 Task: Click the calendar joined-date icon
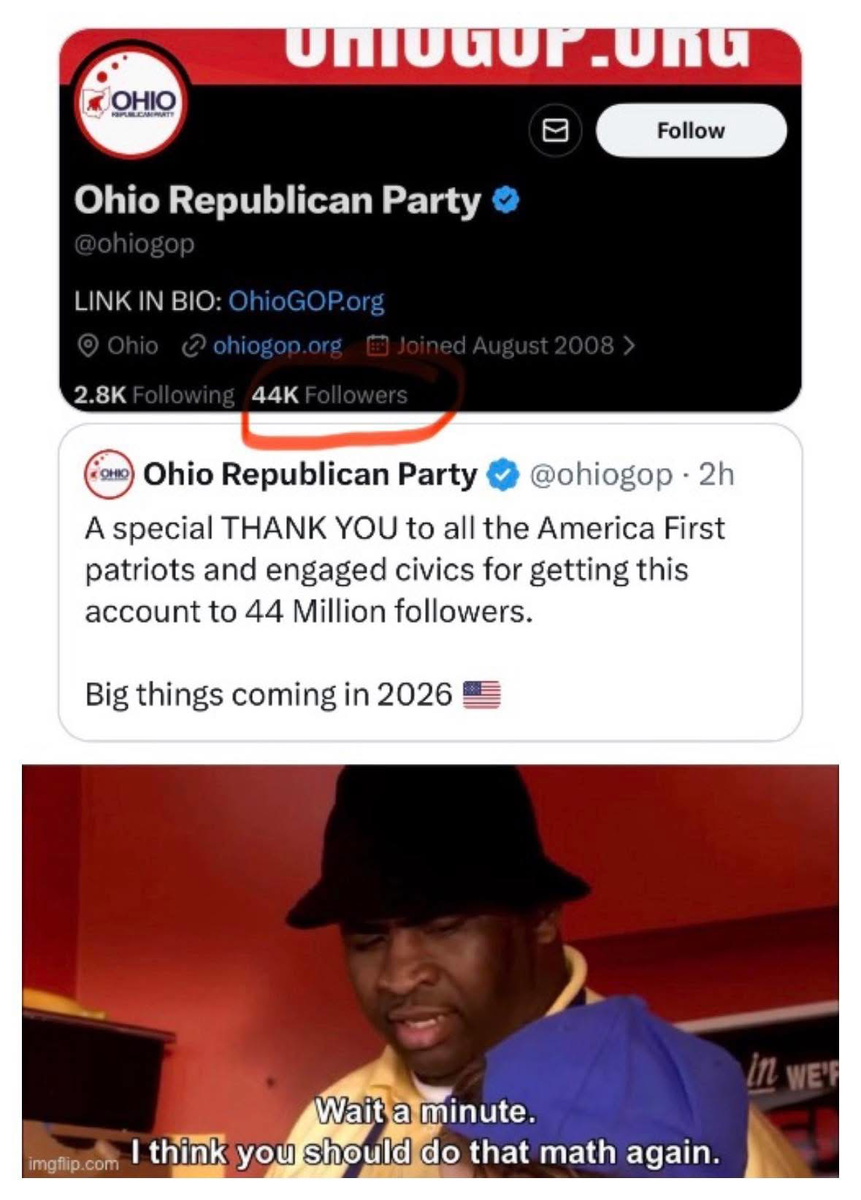click(x=376, y=346)
